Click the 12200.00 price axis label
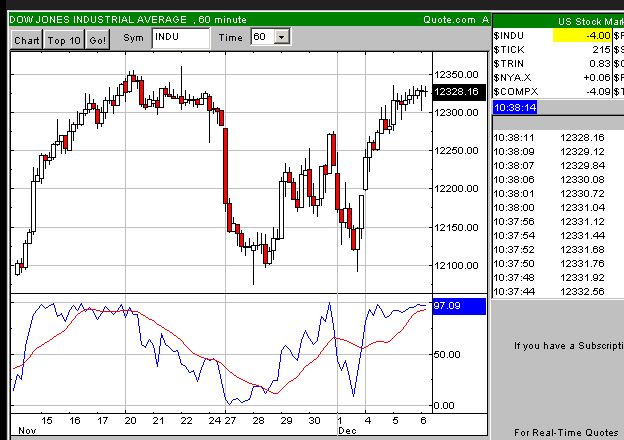Image resolution: width=624 pixels, height=440 pixels. (456, 189)
